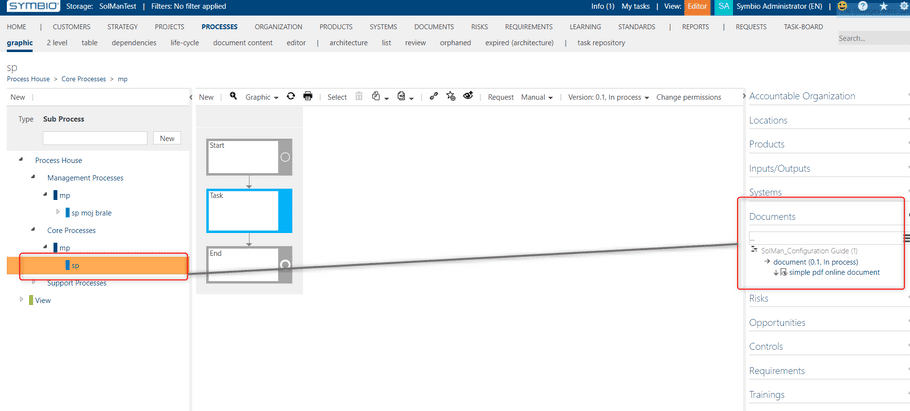
Task: Switch to the life-cycle tab
Action: pyautogui.click(x=185, y=42)
